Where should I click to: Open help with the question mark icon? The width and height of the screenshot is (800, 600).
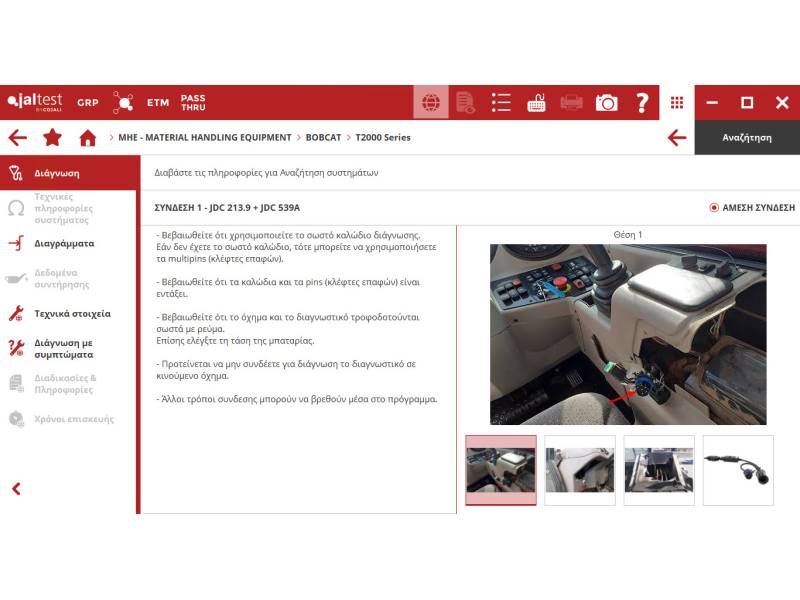point(642,102)
